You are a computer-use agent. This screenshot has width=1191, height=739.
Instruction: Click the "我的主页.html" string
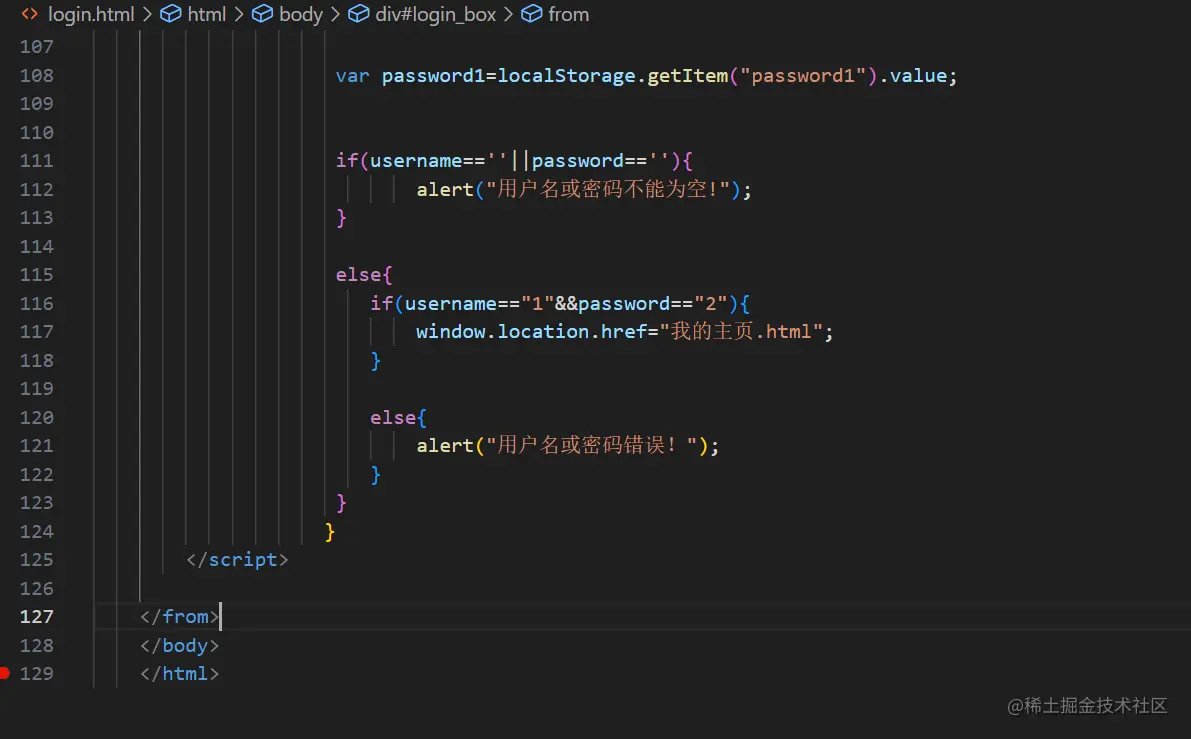[741, 332]
